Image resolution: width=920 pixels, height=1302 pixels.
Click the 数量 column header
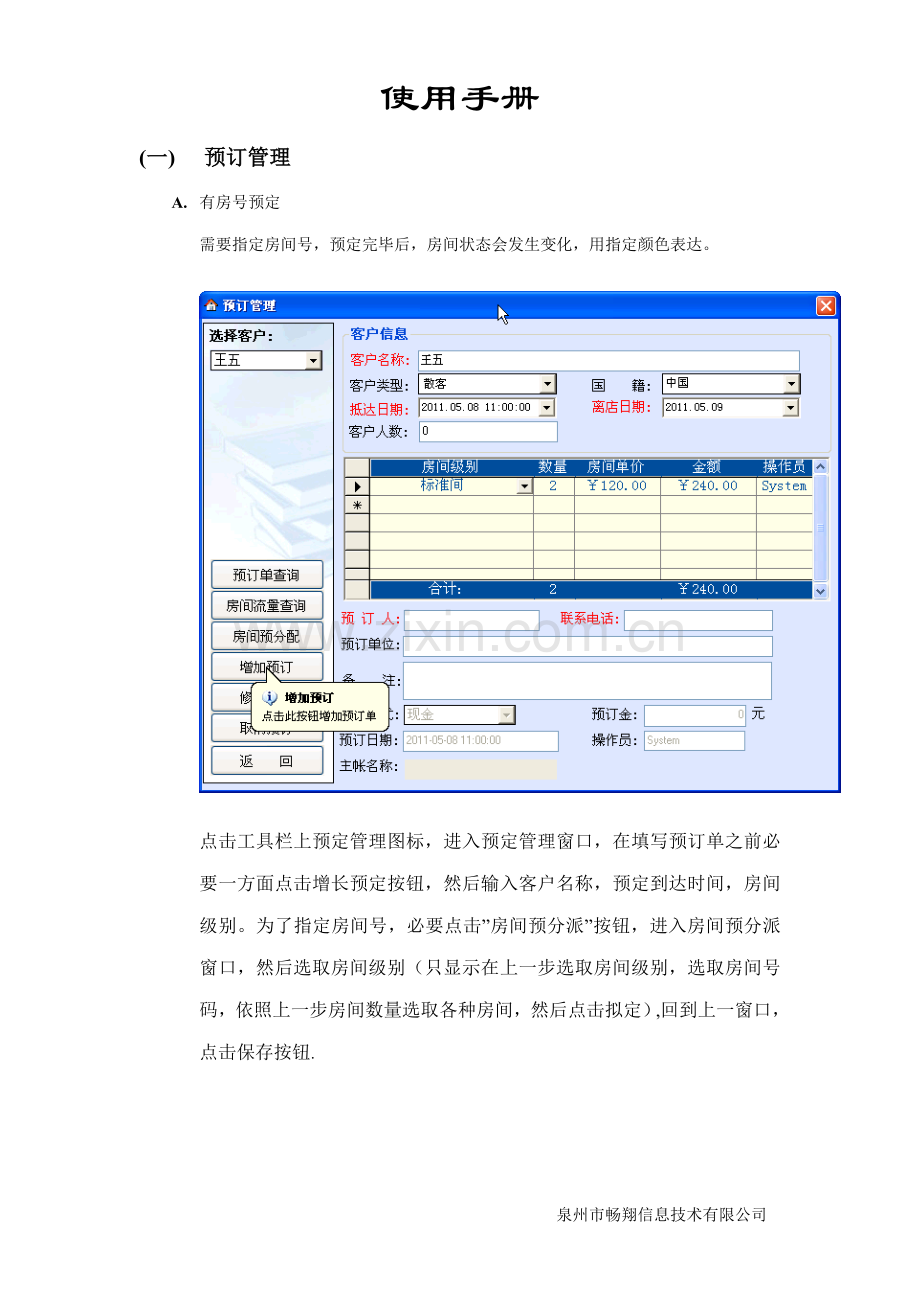point(553,467)
